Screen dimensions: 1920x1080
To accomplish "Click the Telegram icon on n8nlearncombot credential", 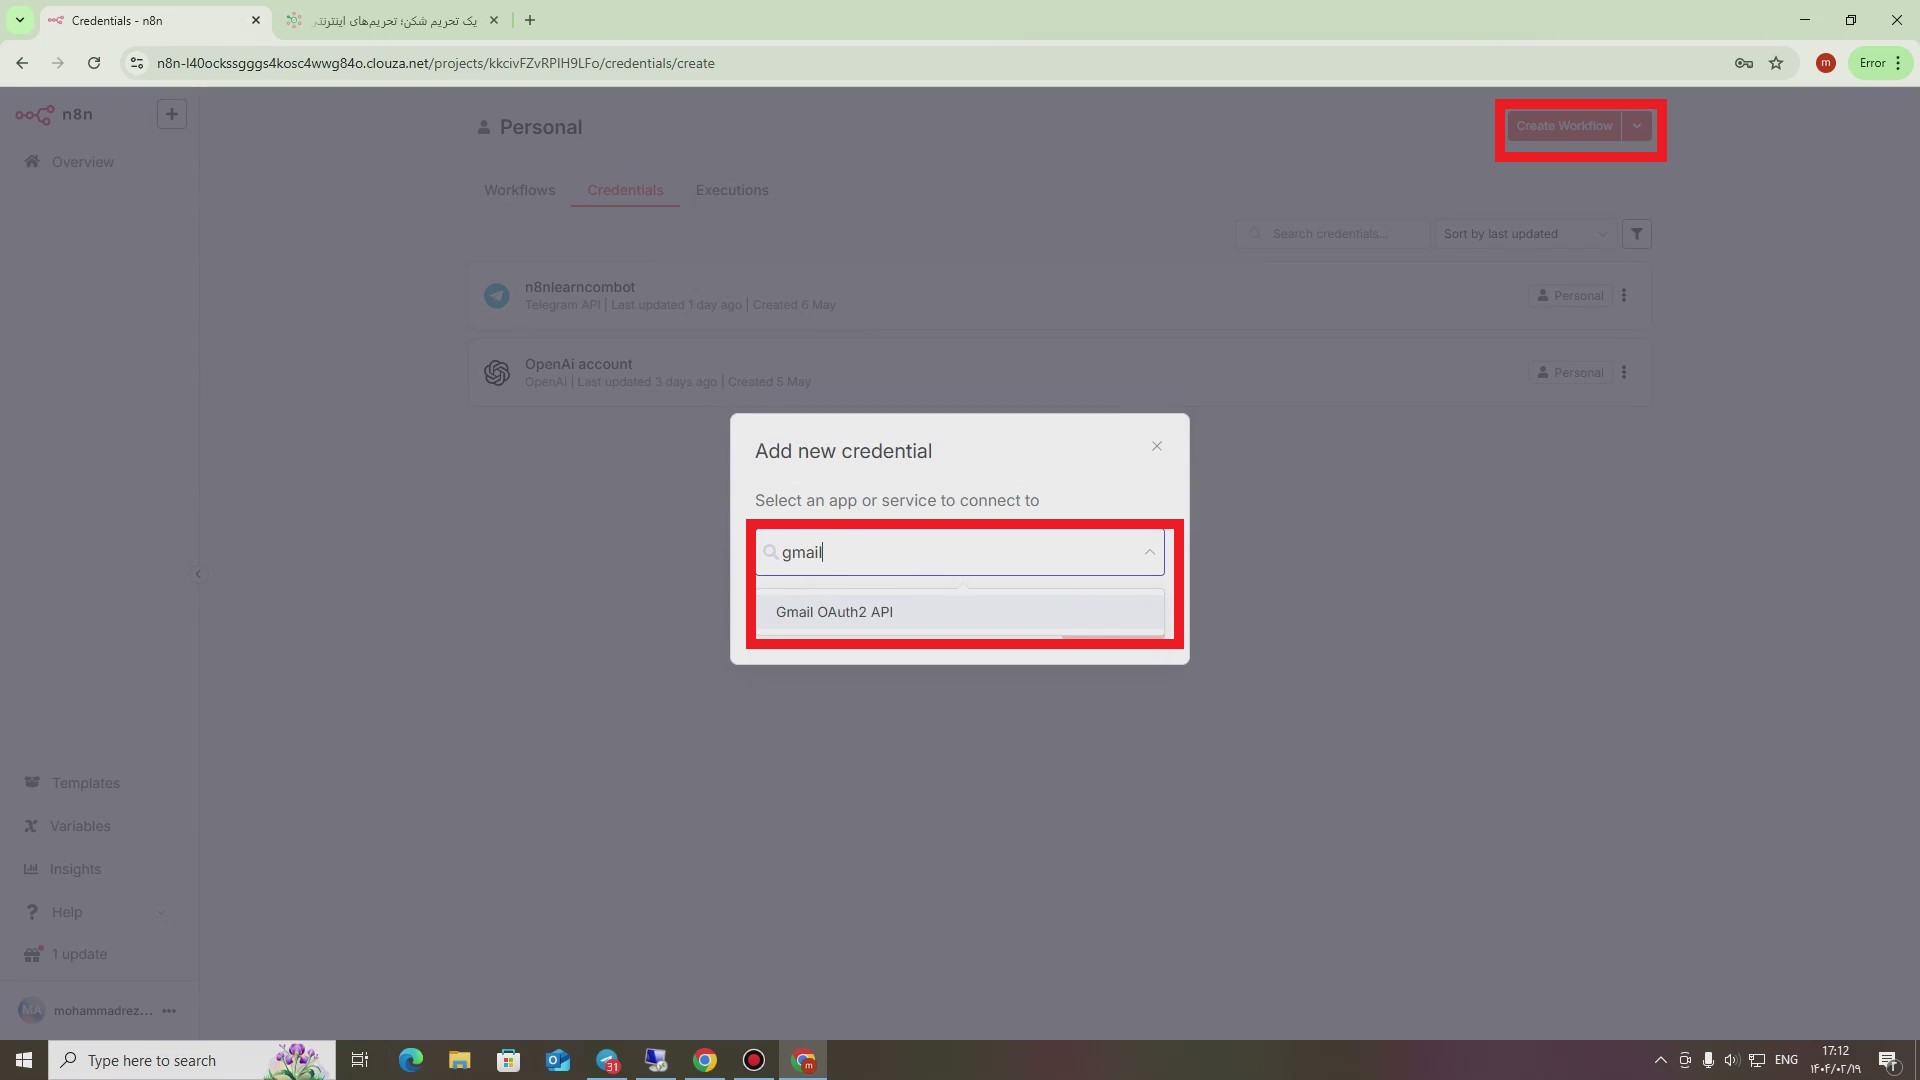I will [x=497, y=295].
